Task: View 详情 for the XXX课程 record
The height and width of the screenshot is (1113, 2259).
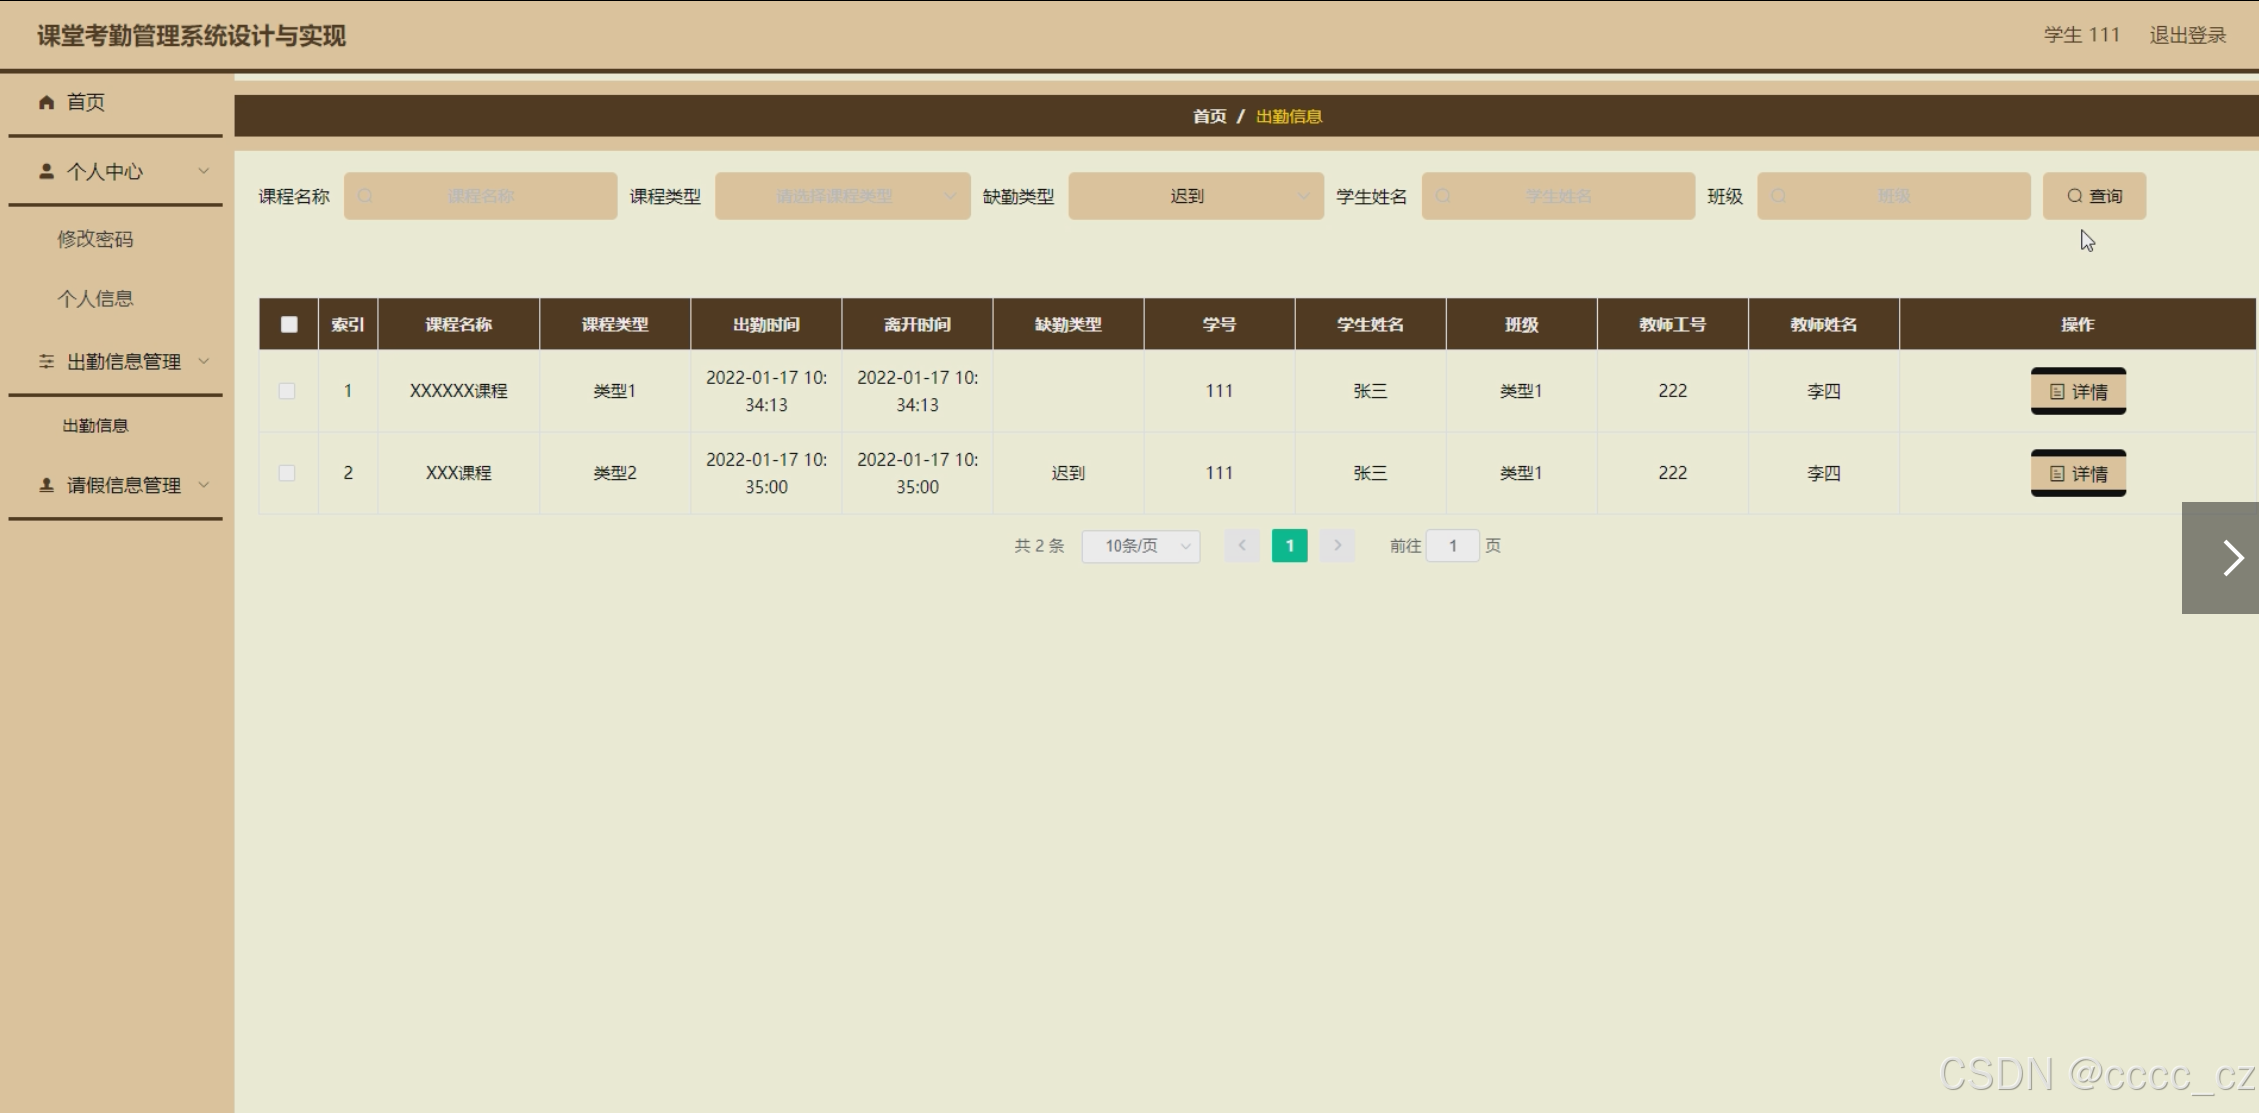Action: point(2078,474)
